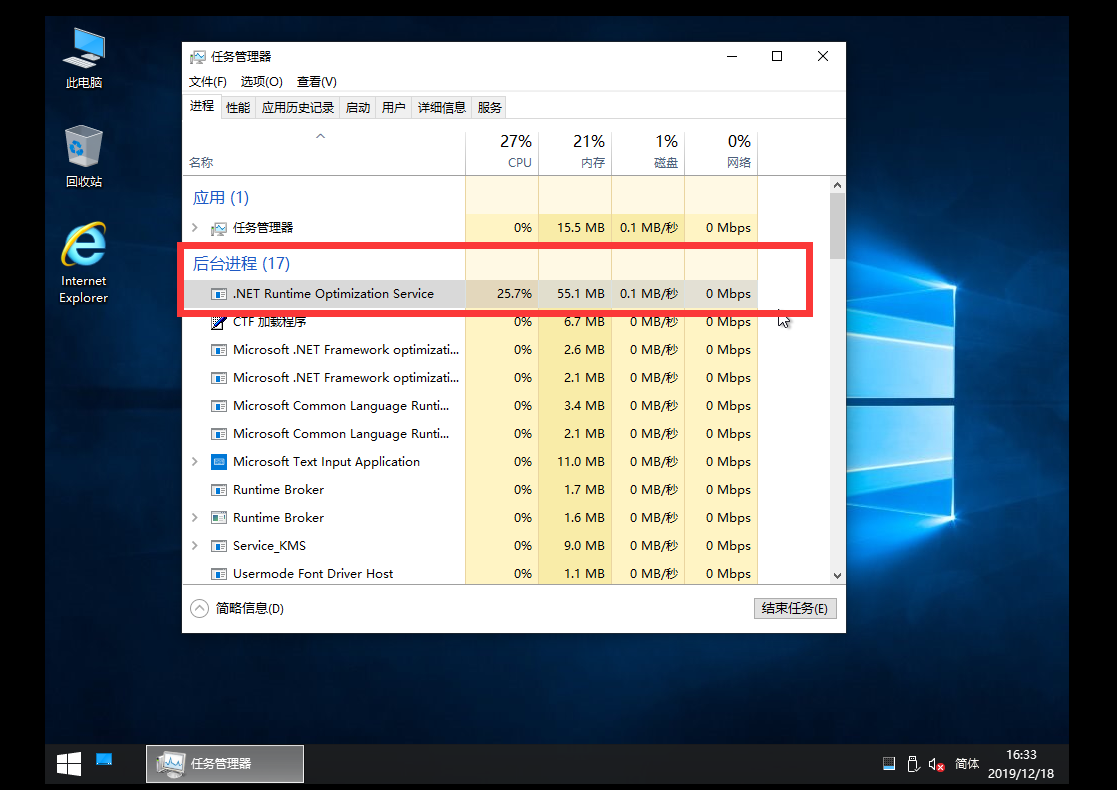This screenshot has height=790, width=1117.
Task: Click the 任务管理器 process icon in list
Action: click(x=219, y=228)
